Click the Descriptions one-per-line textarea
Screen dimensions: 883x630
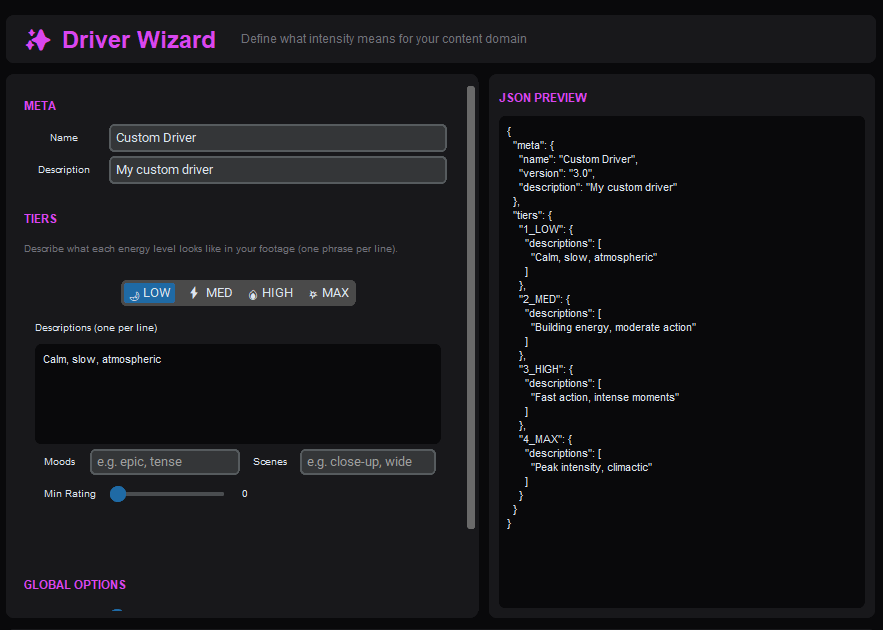[x=237, y=390]
